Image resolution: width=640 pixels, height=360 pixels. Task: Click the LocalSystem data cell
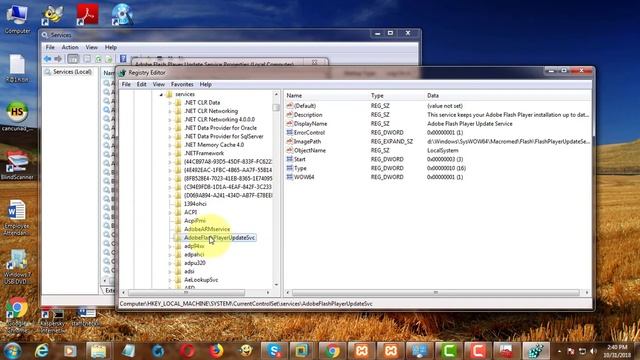(442, 150)
